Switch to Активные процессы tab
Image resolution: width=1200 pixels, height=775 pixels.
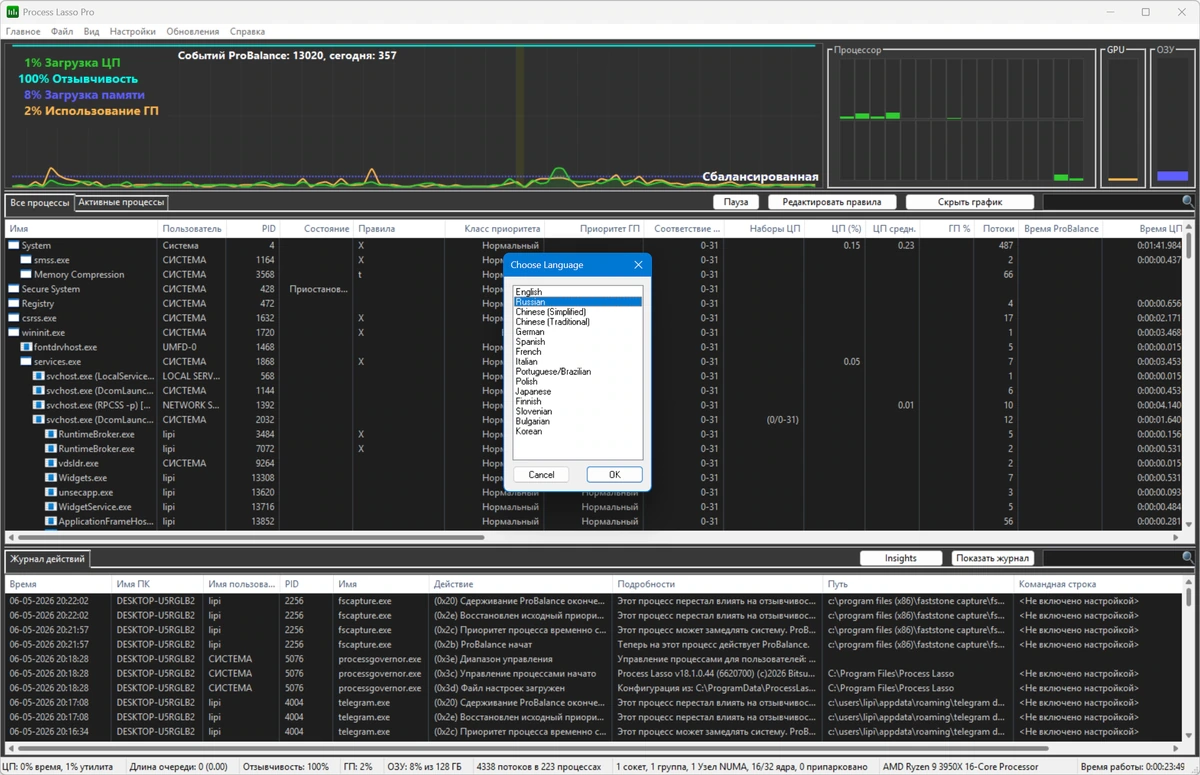(x=122, y=202)
